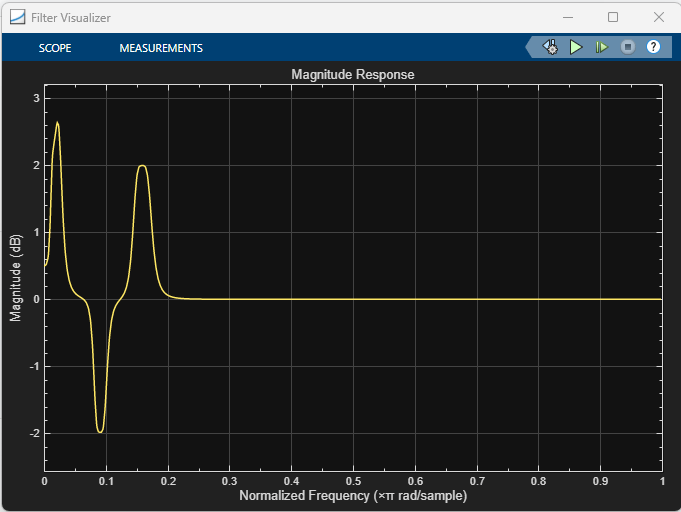This screenshot has height=512, width=681.
Task: Click the greyed-out Stop button
Action: (x=628, y=47)
